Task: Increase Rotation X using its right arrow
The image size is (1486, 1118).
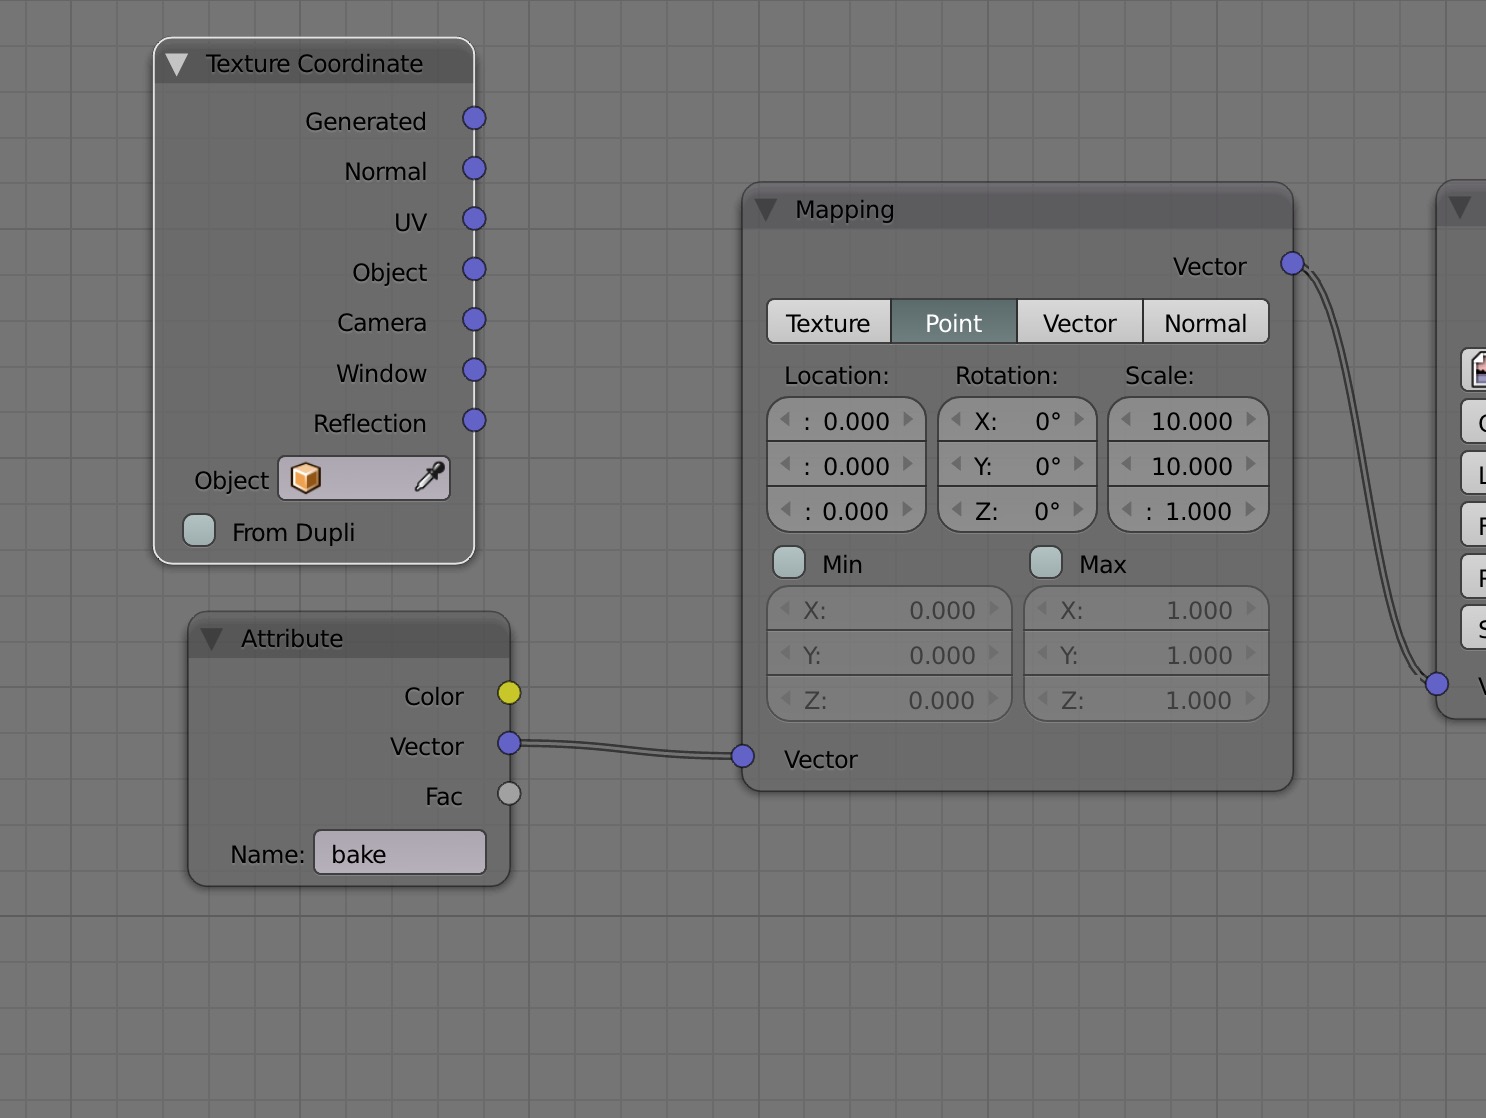Action: (x=1080, y=420)
